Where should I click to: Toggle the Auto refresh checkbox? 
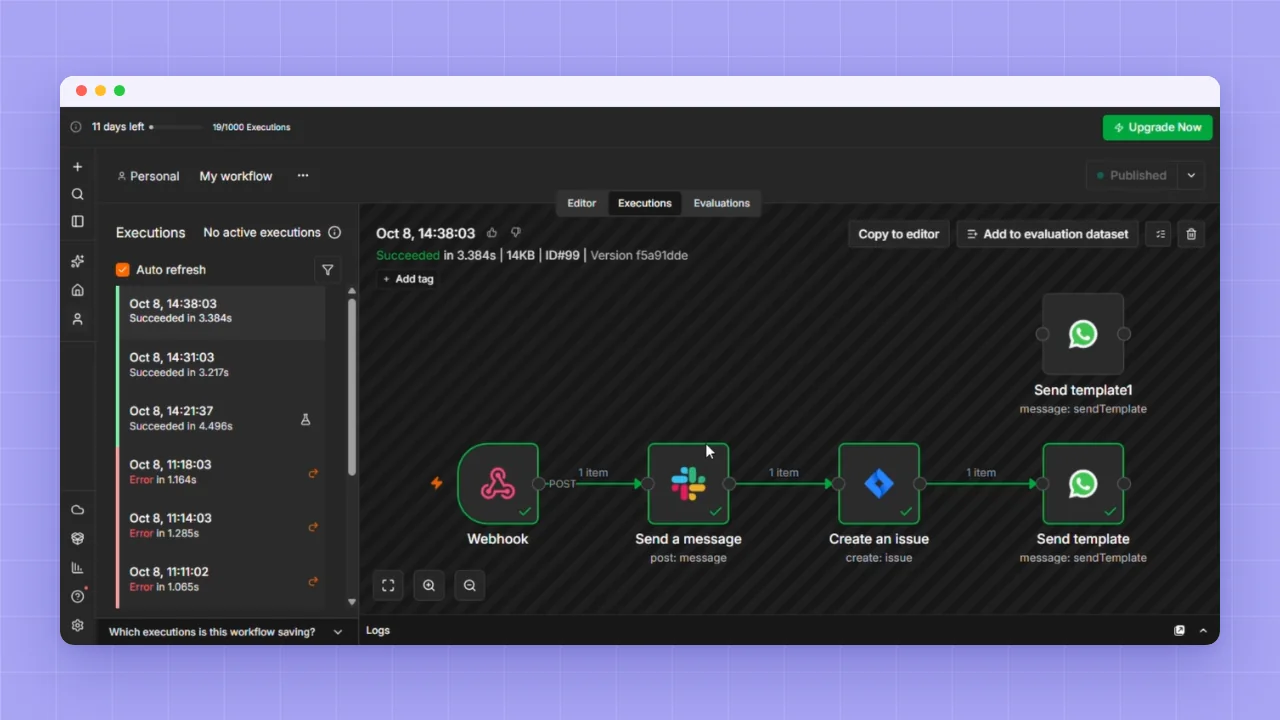pyautogui.click(x=123, y=270)
